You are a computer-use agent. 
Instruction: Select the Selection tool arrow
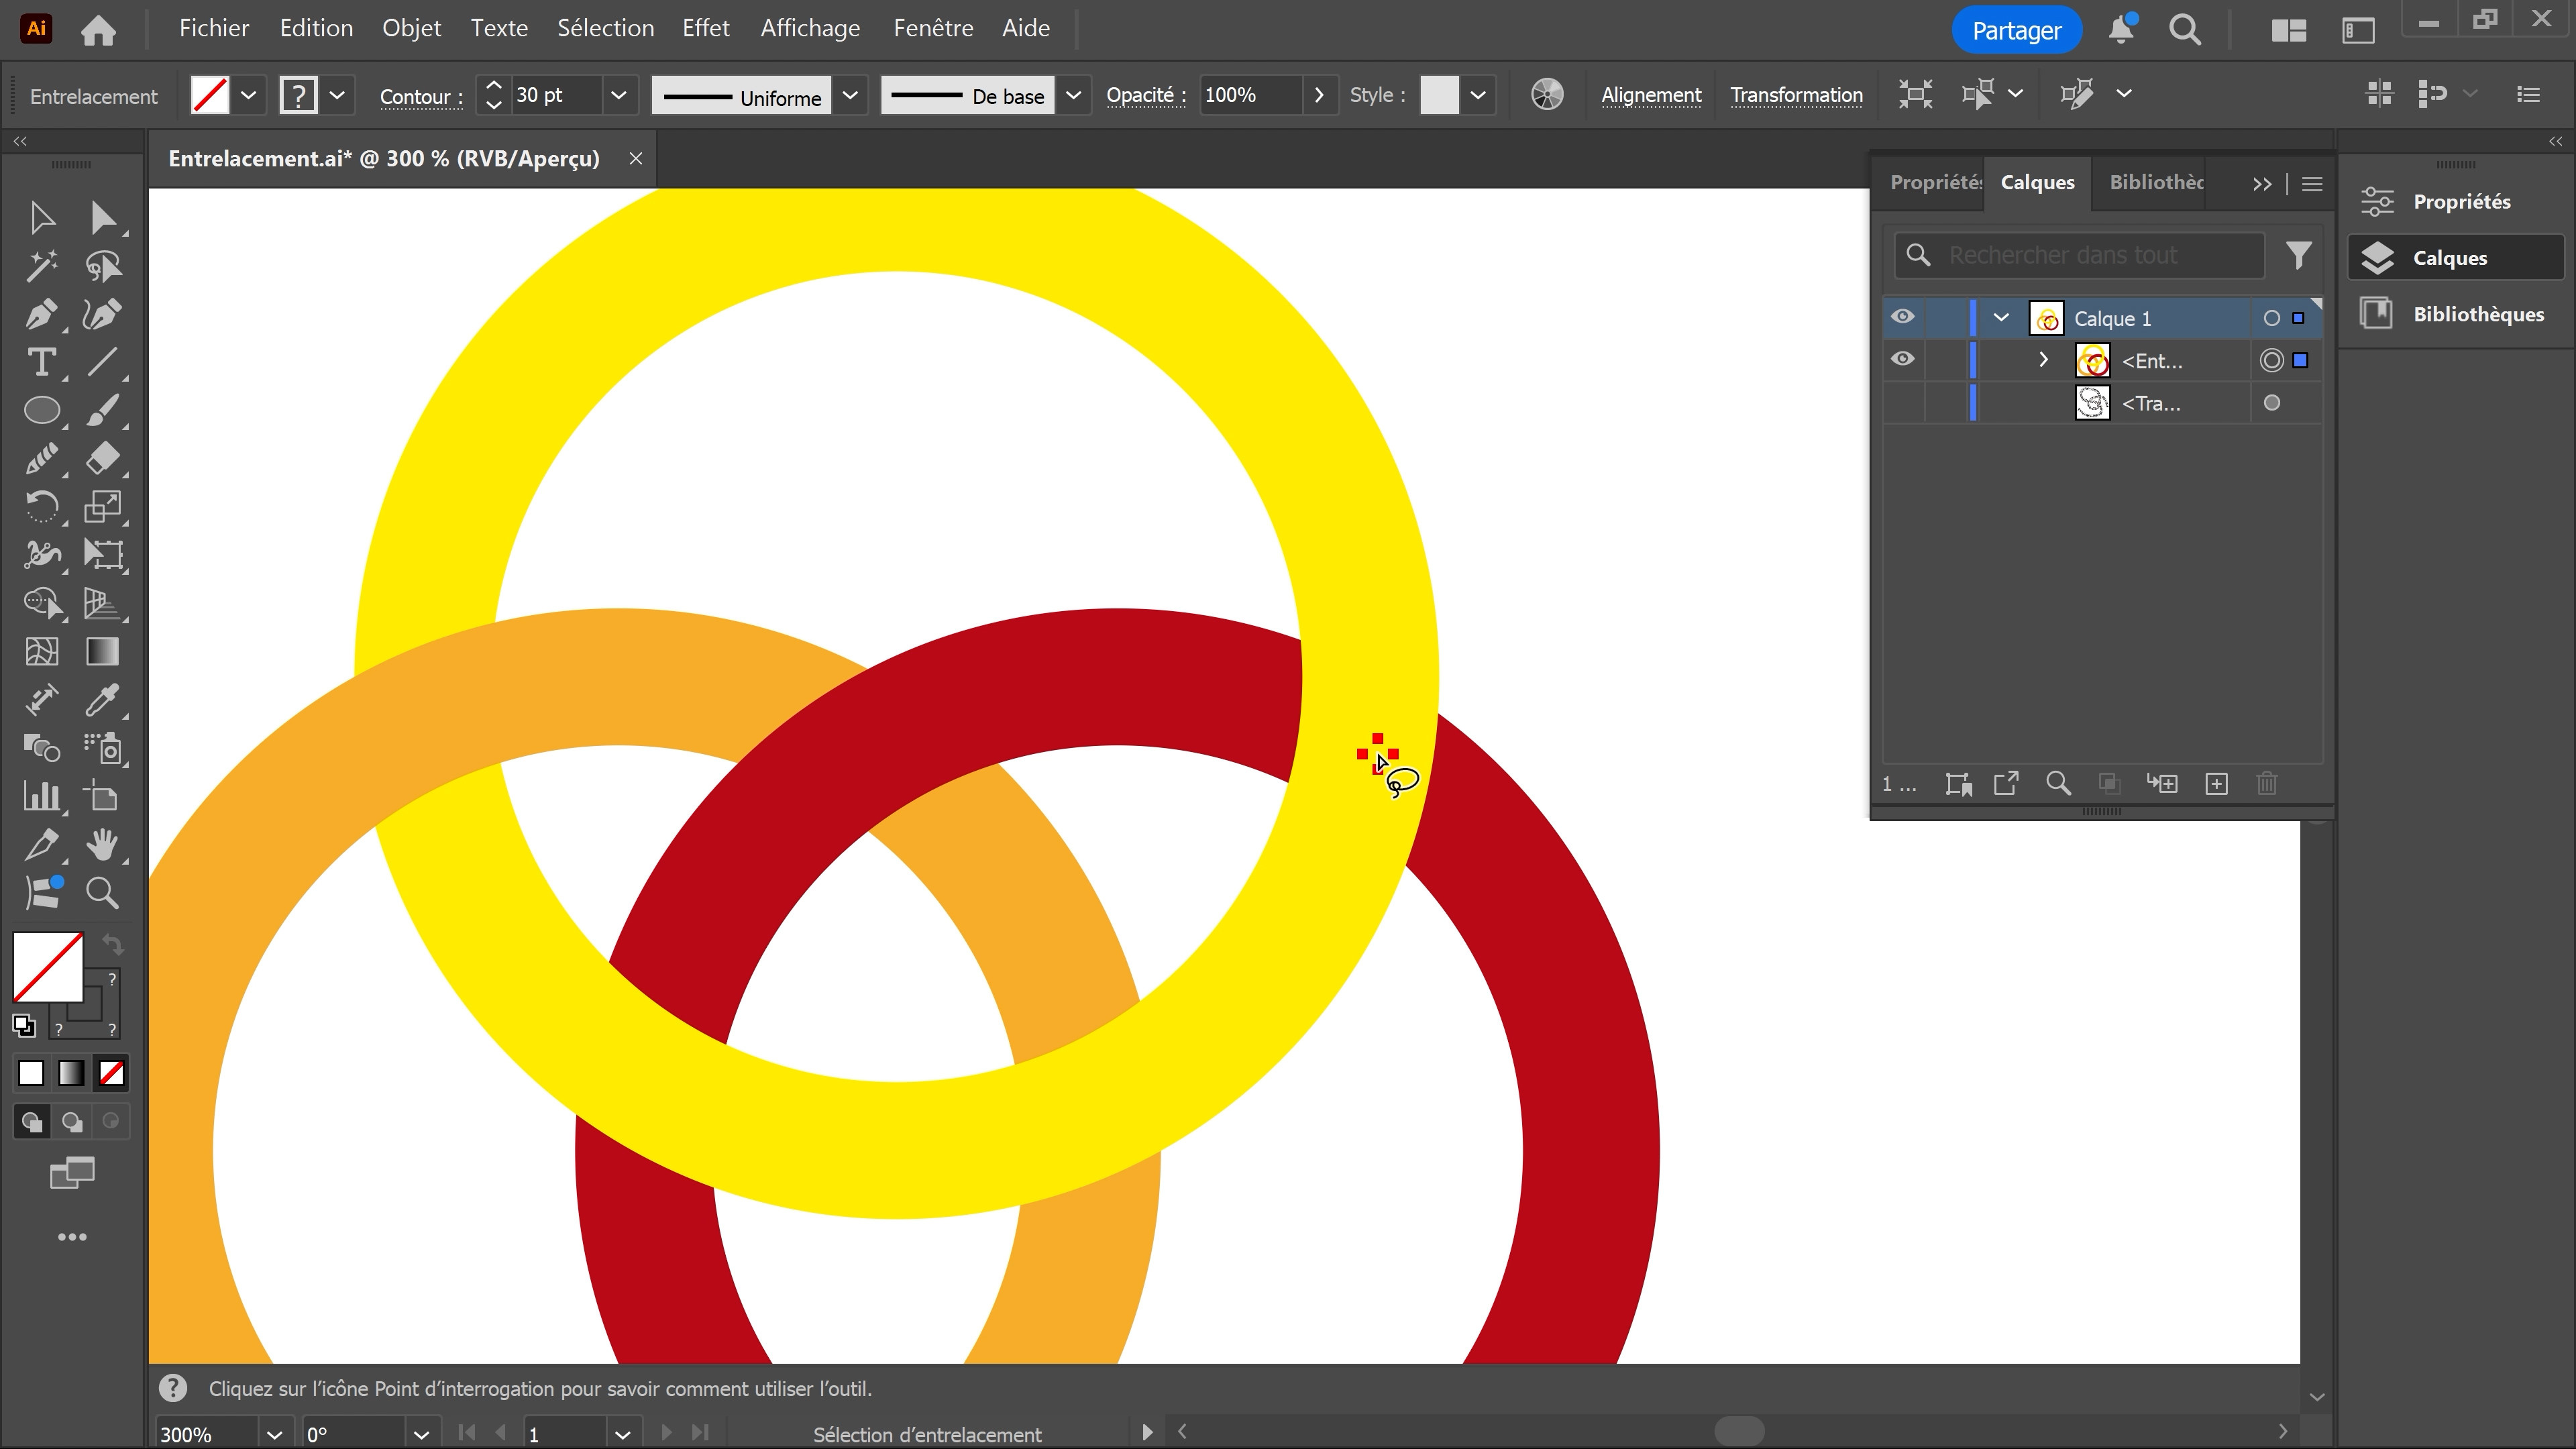pyautogui.click(x=42, y=217)
